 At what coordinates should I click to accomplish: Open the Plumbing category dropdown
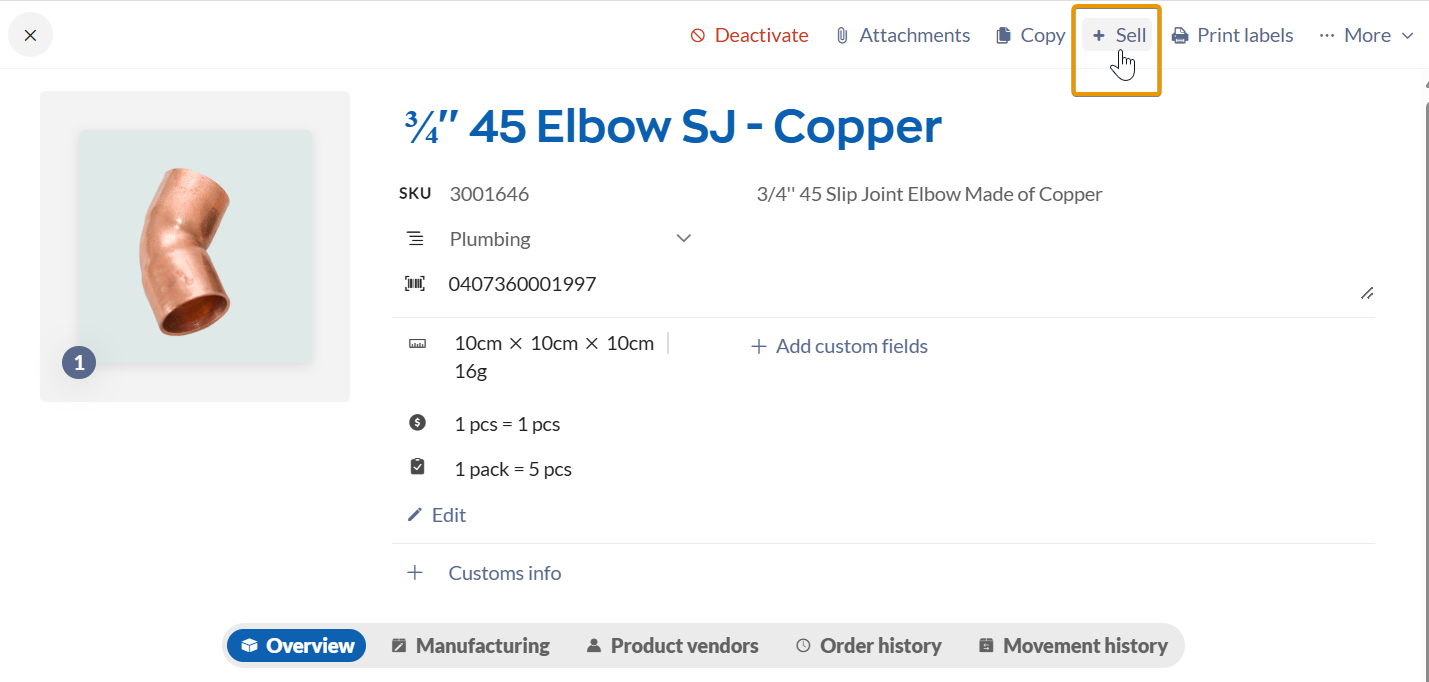coord(684,239)
